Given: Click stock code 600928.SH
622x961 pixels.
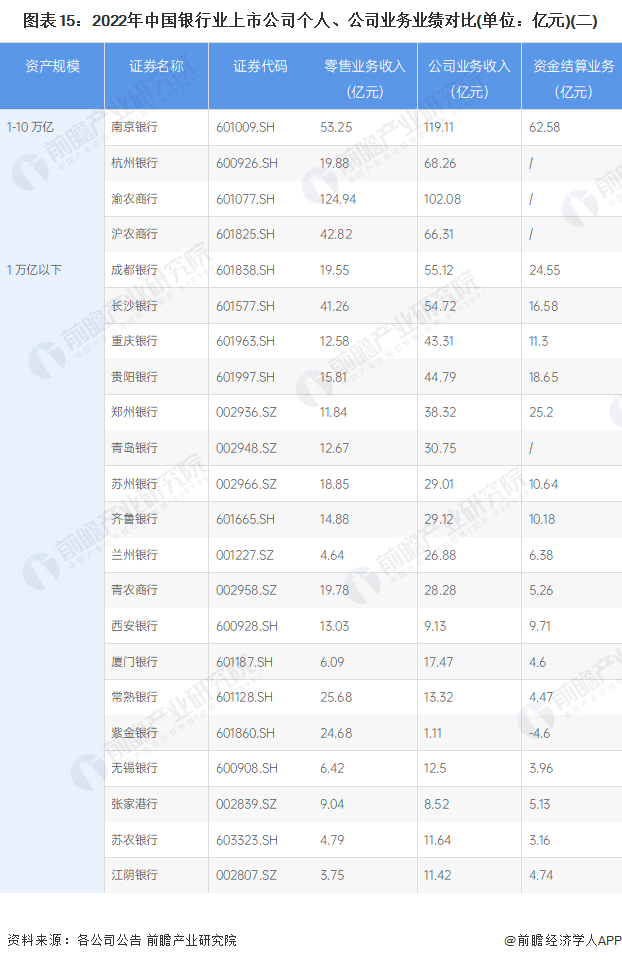Looking at the screenshot, I should point(246,626).
